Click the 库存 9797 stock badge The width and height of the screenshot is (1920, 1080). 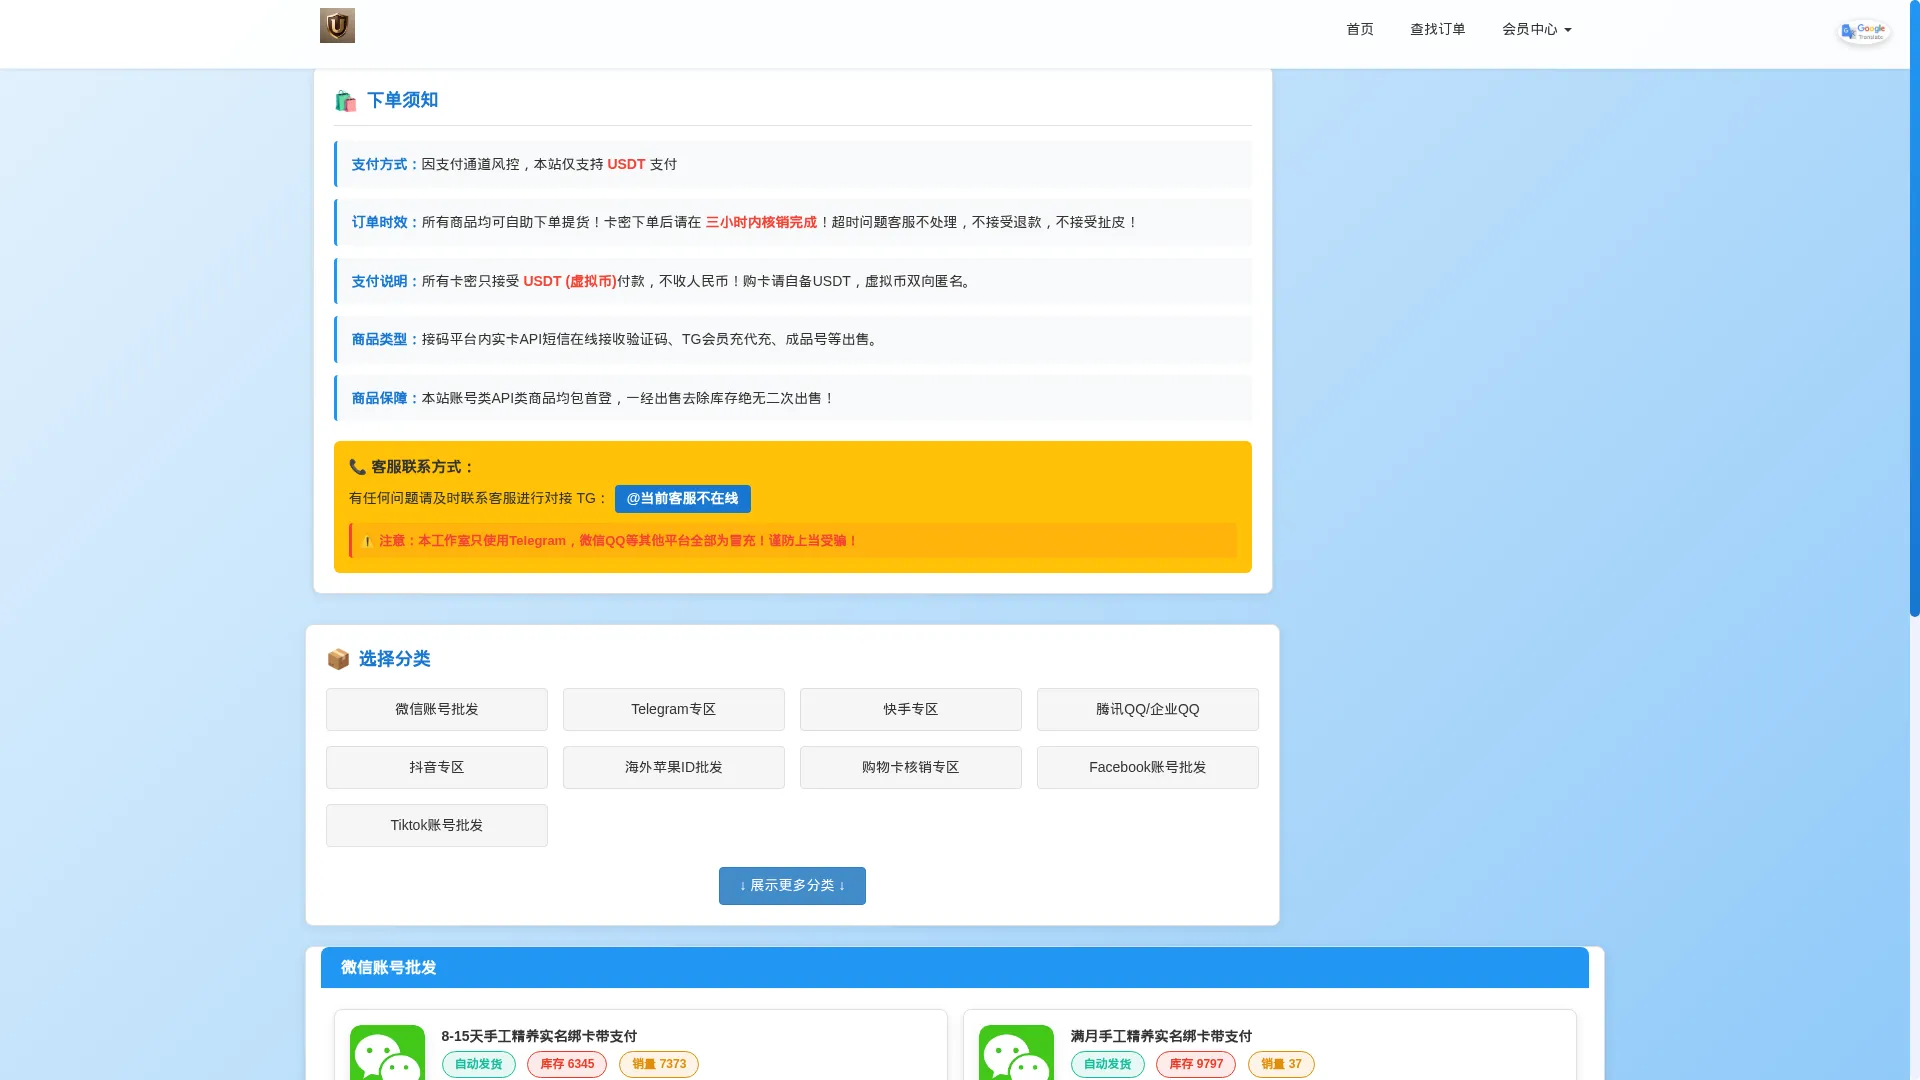[x=1196, y=1064]
